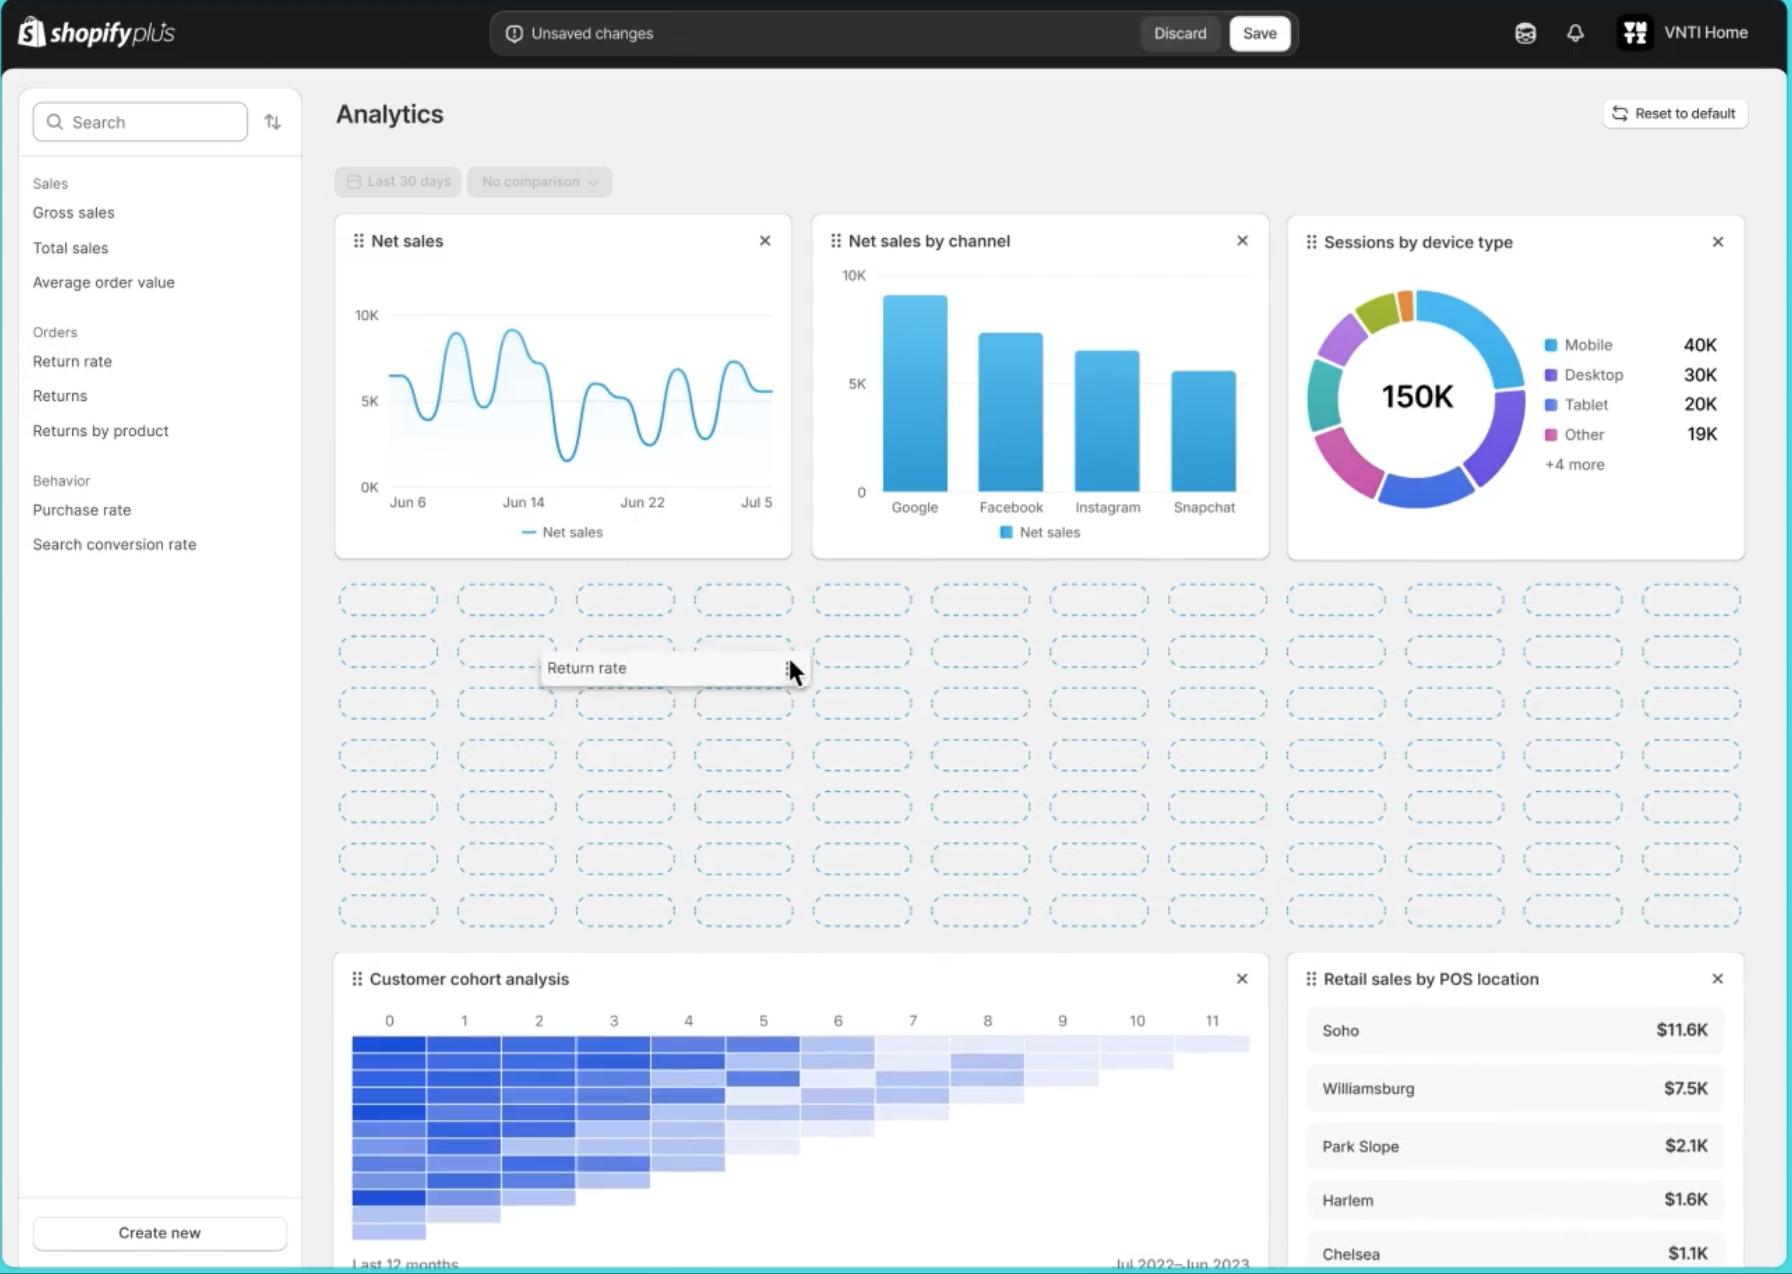Open the No comparison dropdown
Viewport: 1792px width, 1274px height.
(540, 182)
